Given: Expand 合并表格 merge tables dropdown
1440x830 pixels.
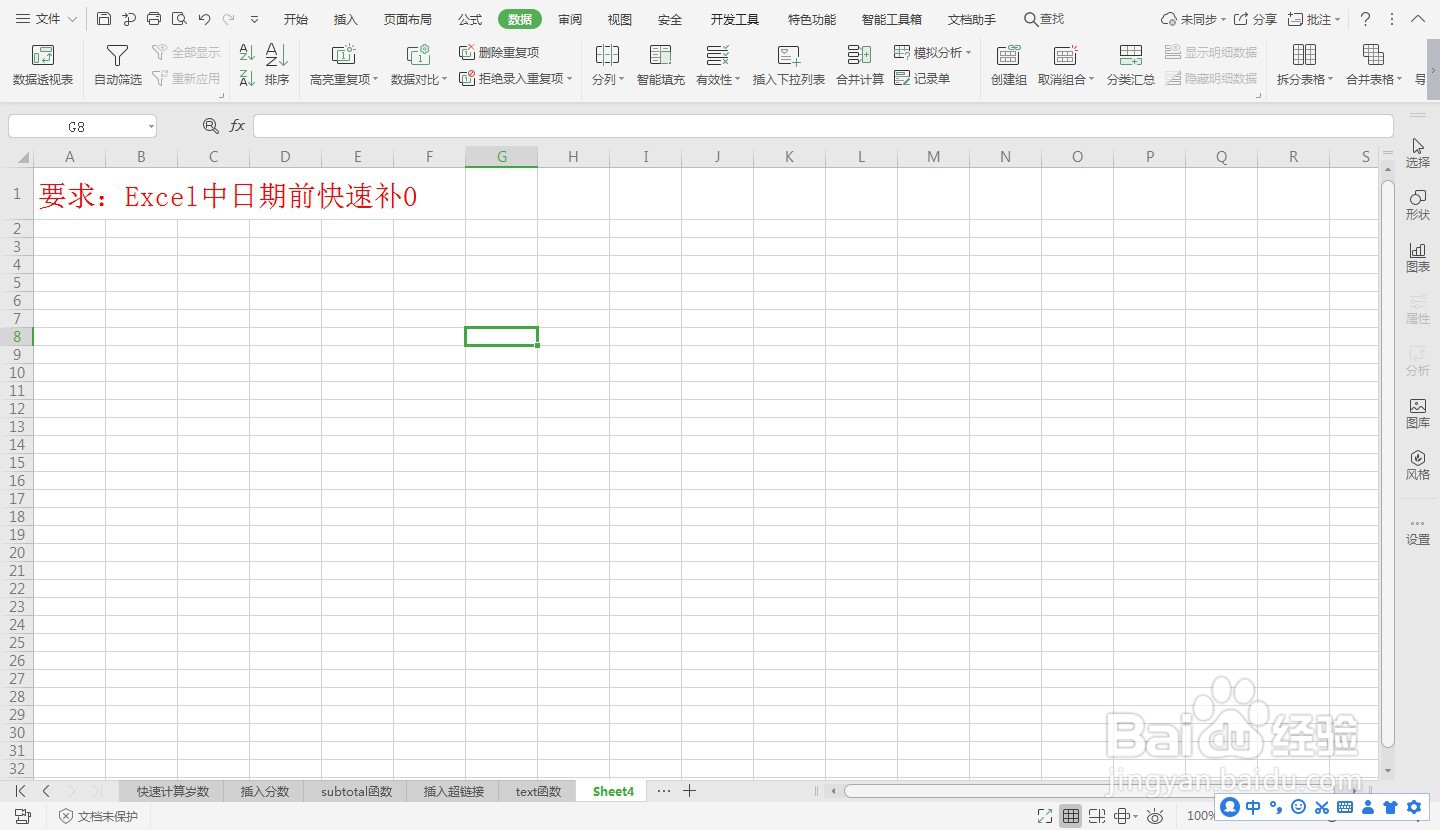Looking at the screenshot, I should point(1399,80).
